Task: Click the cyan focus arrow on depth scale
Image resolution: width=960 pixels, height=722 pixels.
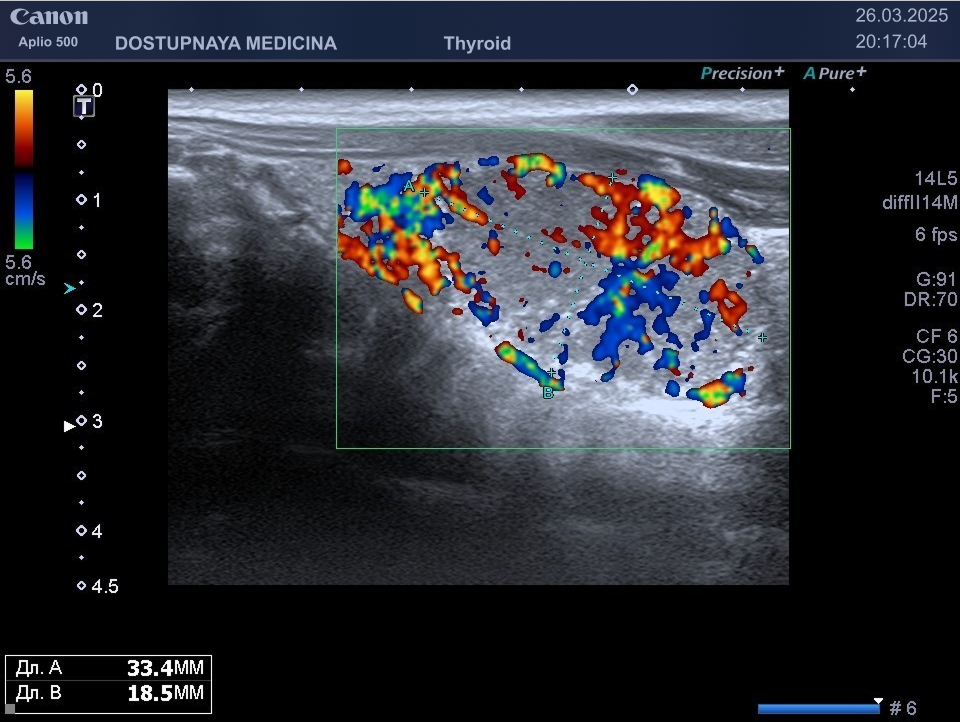Action: [x=69, y=288]
